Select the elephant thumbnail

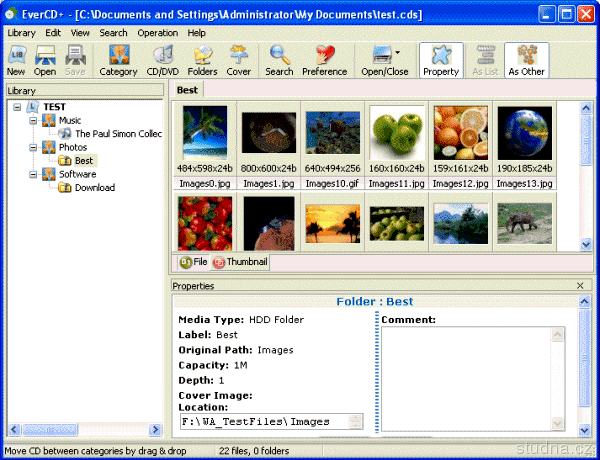click(x=525, y=223)
